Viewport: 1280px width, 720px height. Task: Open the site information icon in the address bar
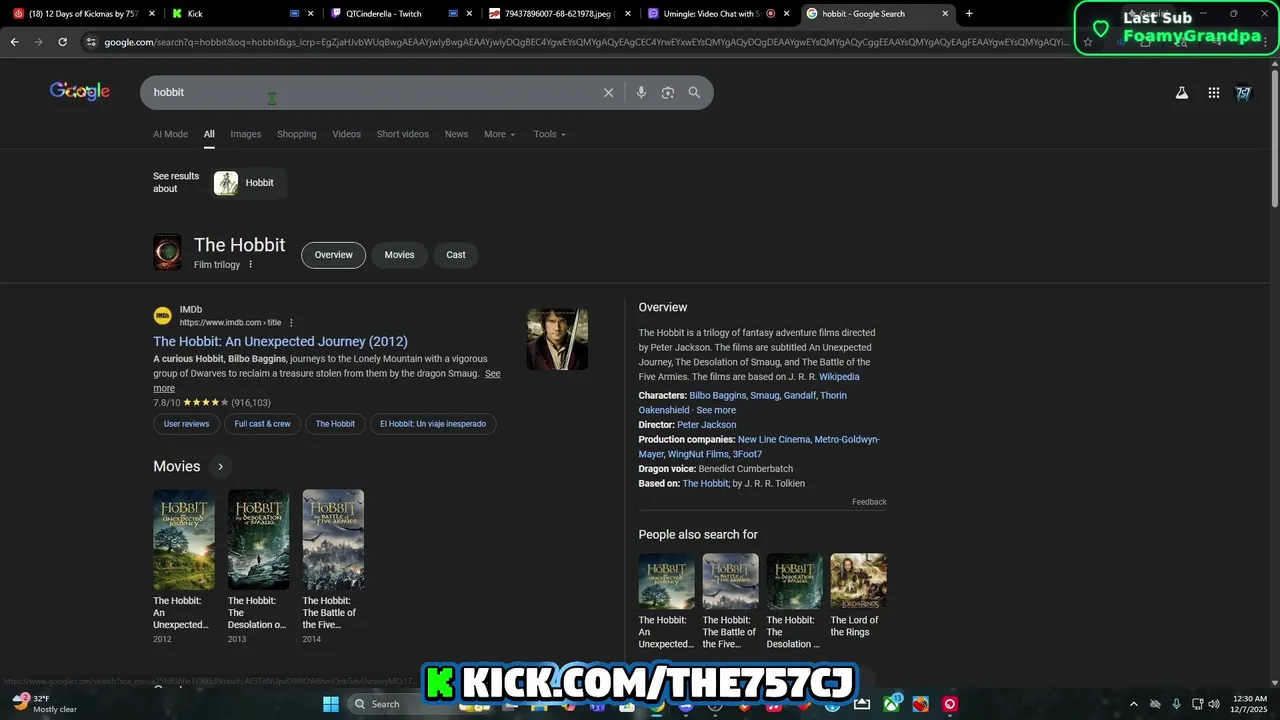coord(91,42)
